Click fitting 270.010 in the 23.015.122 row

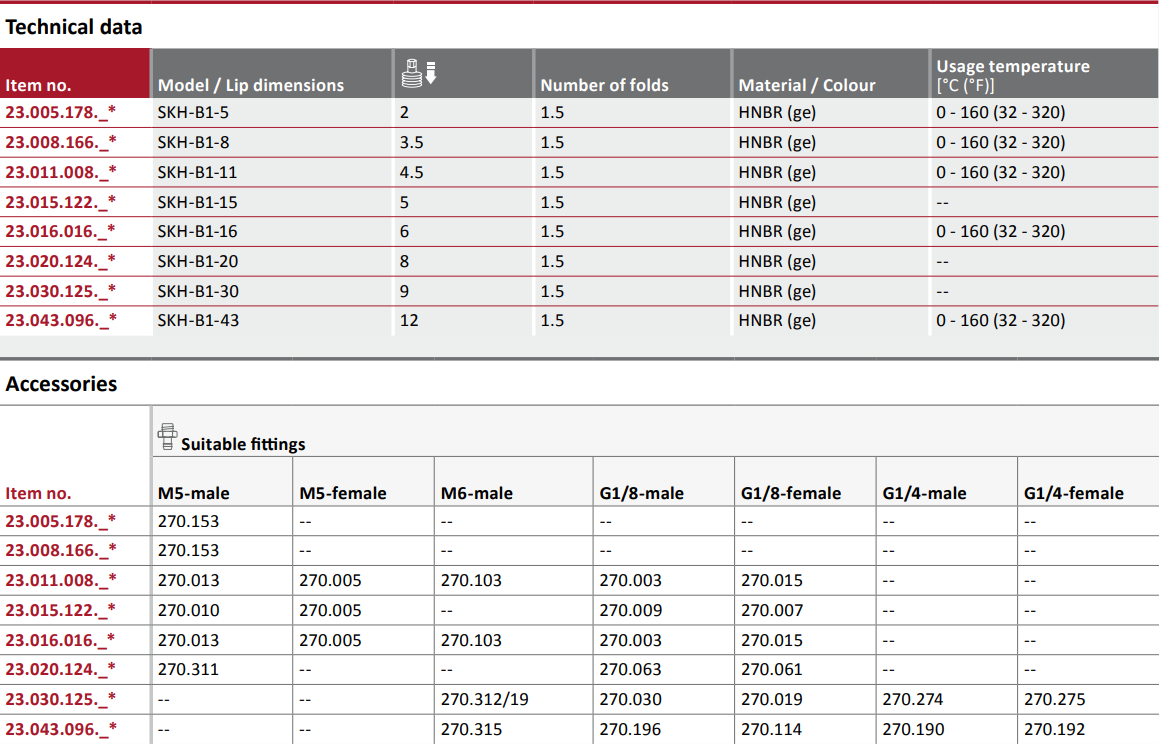tap(188, 610)
